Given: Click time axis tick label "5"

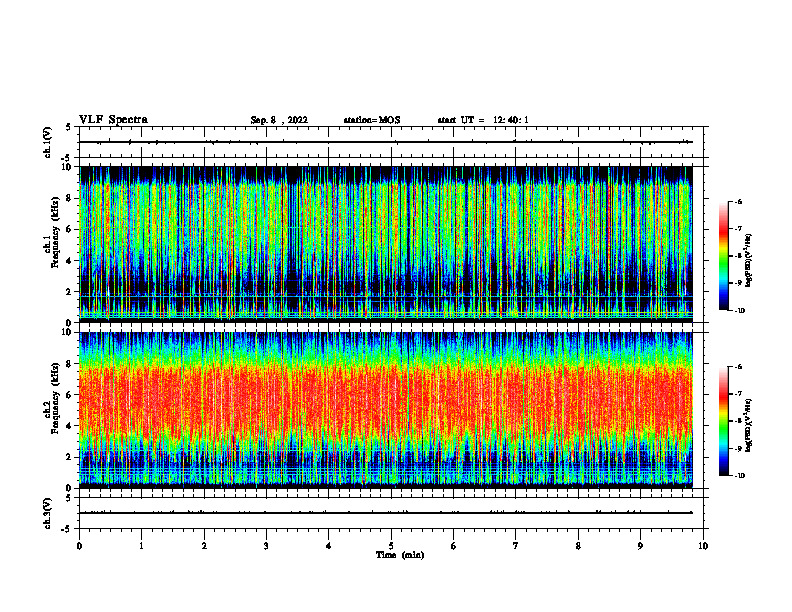Looking at the screenshot, I should click(391, 546).
